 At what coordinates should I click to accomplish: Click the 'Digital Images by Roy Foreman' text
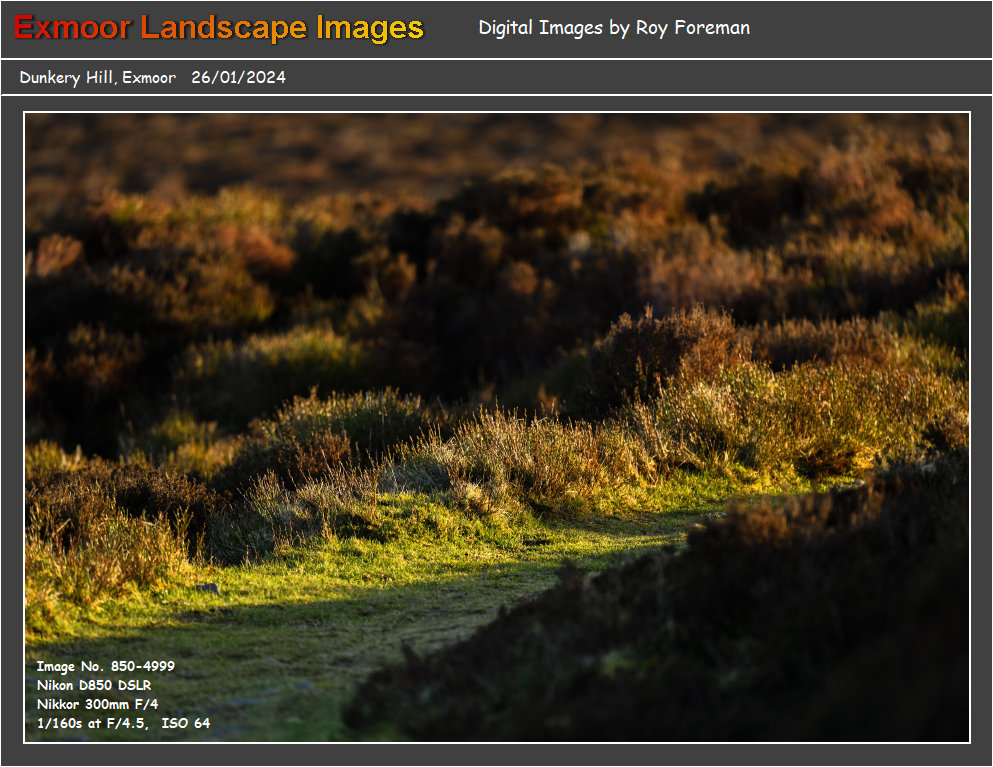[x=614, y=28]
